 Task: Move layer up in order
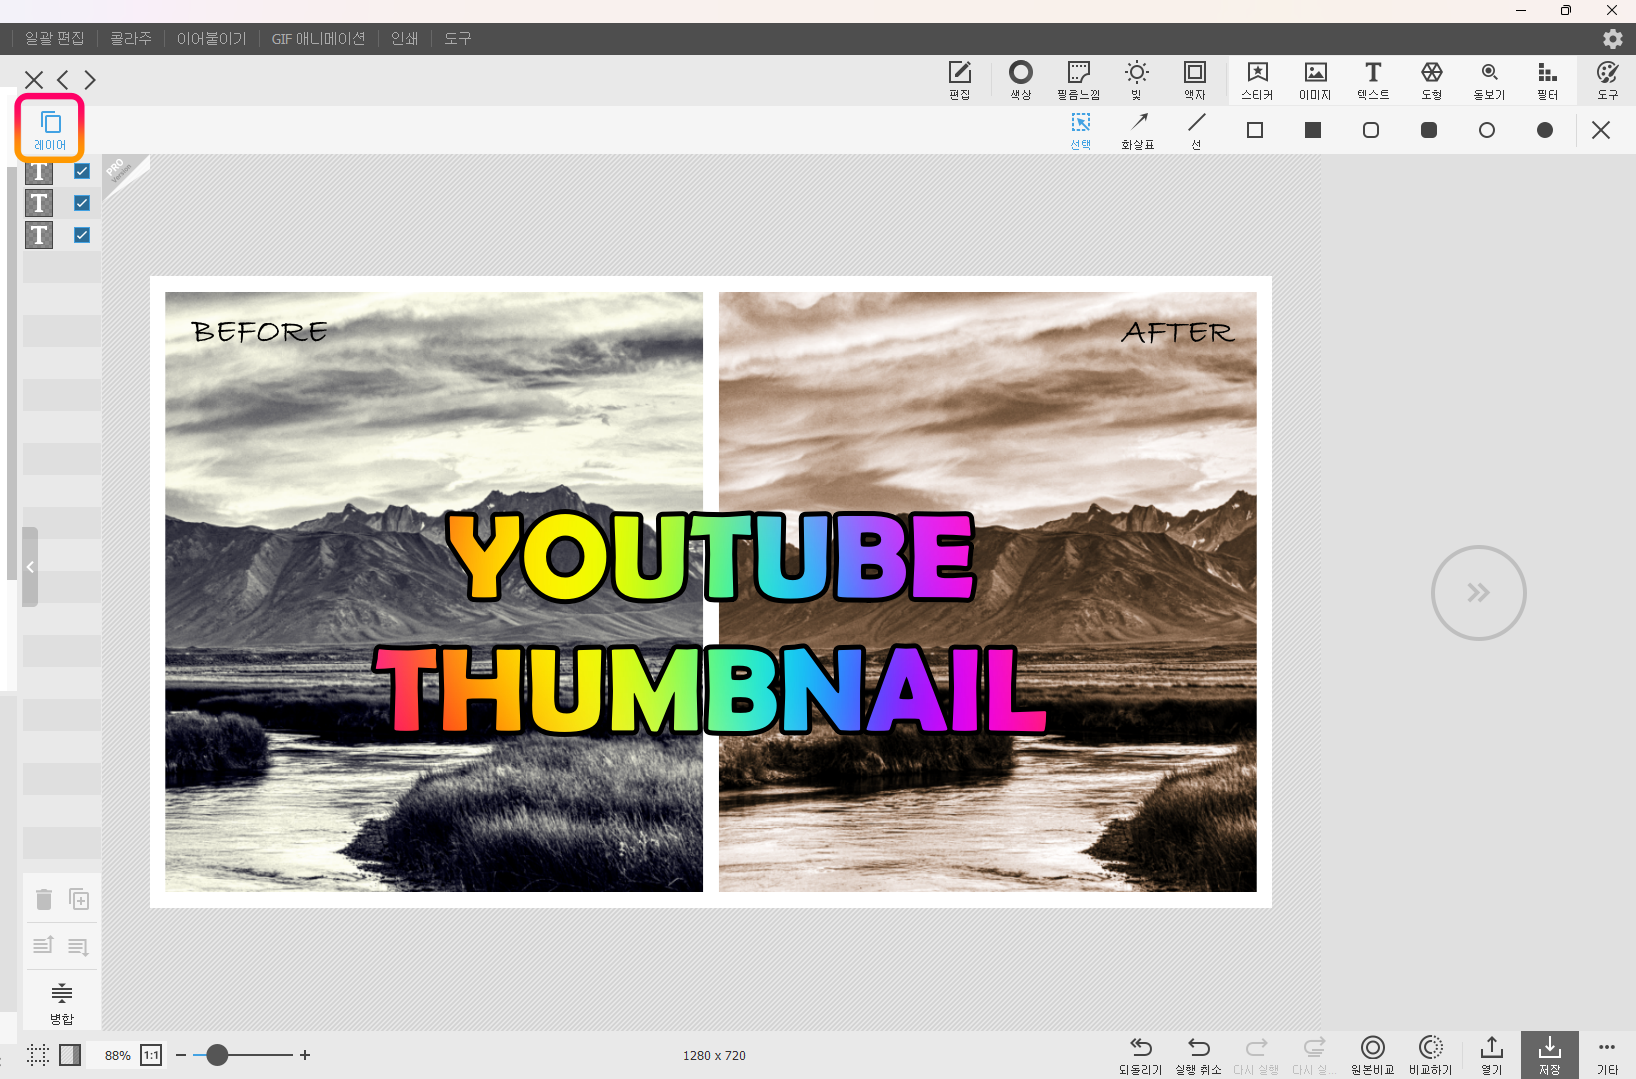coord(43,945)
